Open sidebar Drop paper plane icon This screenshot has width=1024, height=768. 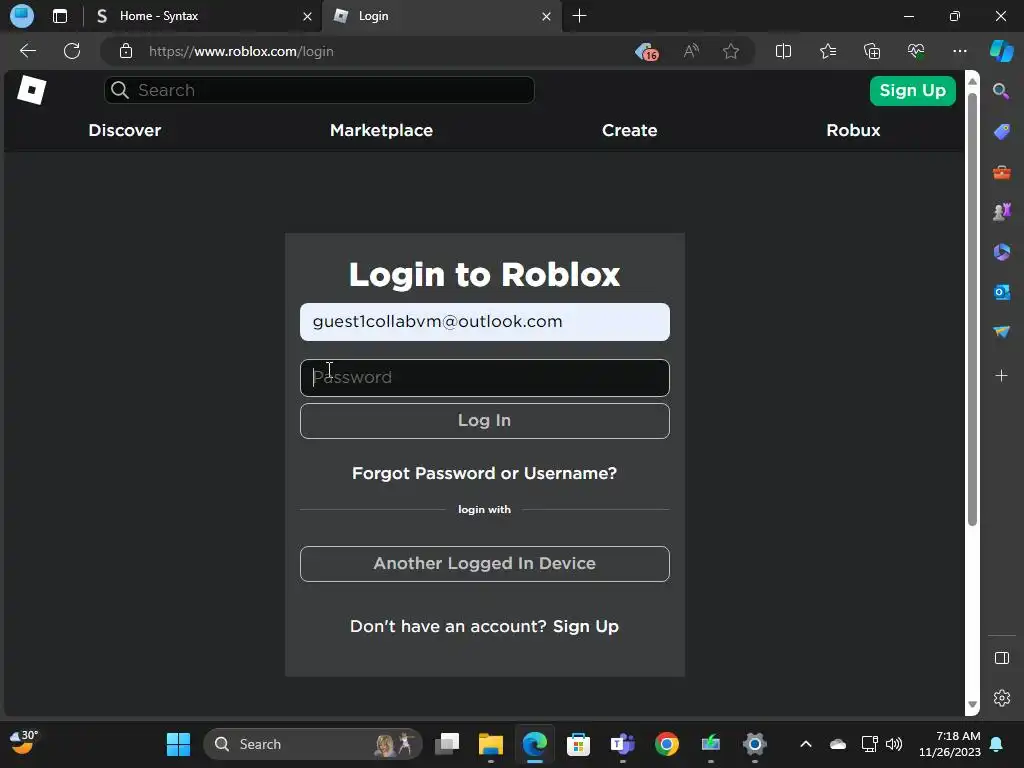click(x=1001, y=332)
